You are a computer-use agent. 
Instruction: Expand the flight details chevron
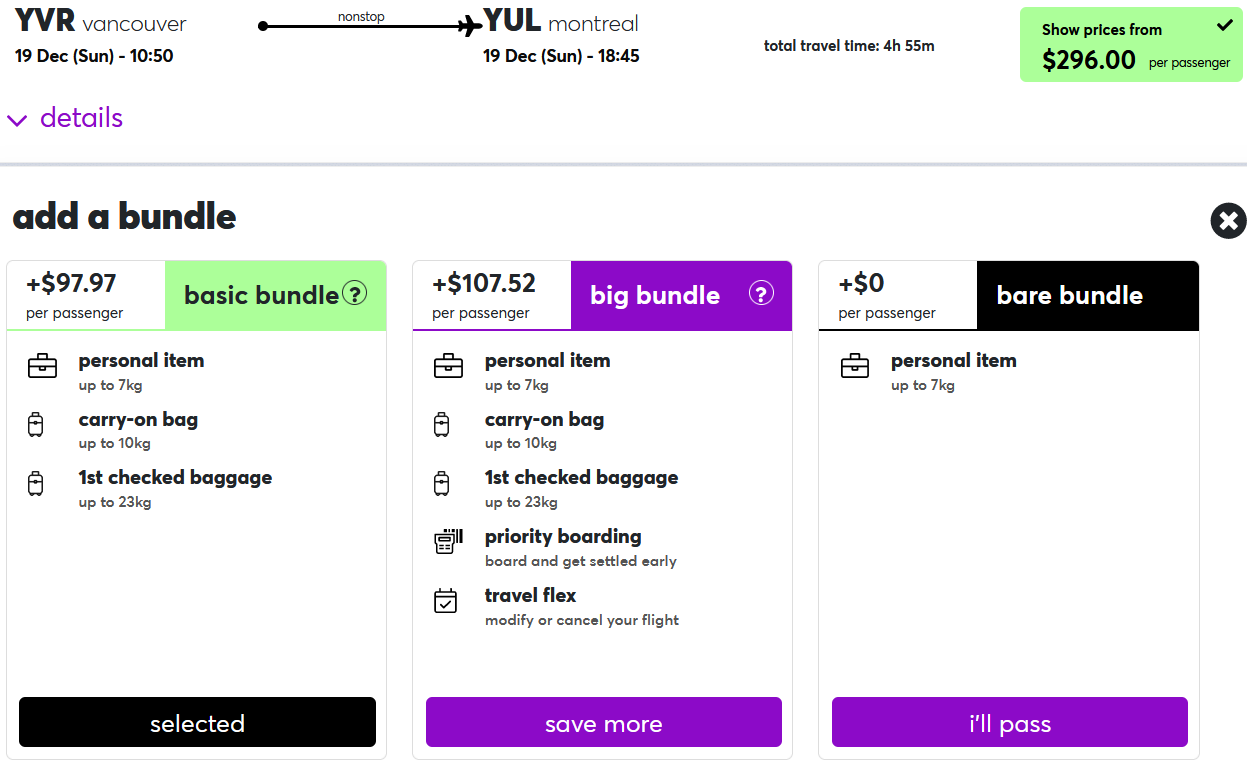click(17, 121)
